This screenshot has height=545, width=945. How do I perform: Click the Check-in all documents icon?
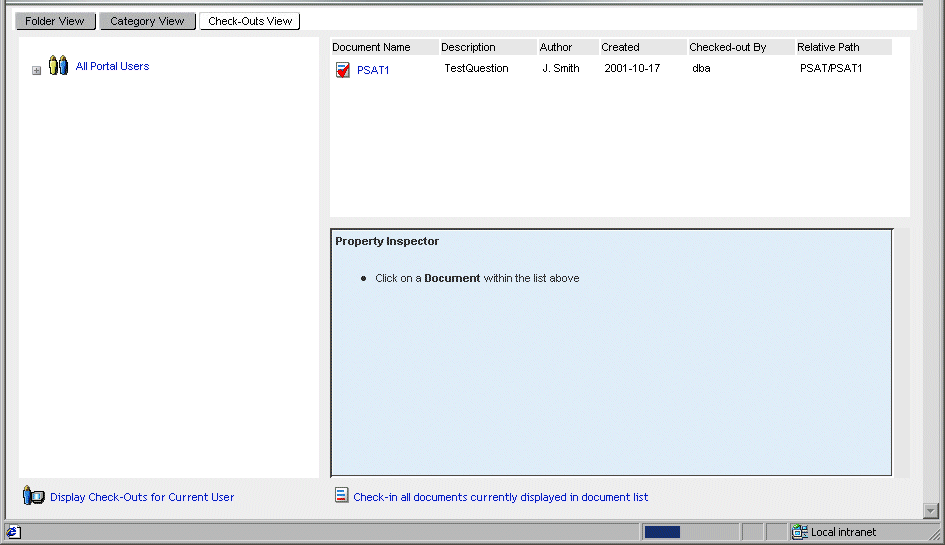coord(342,496)
